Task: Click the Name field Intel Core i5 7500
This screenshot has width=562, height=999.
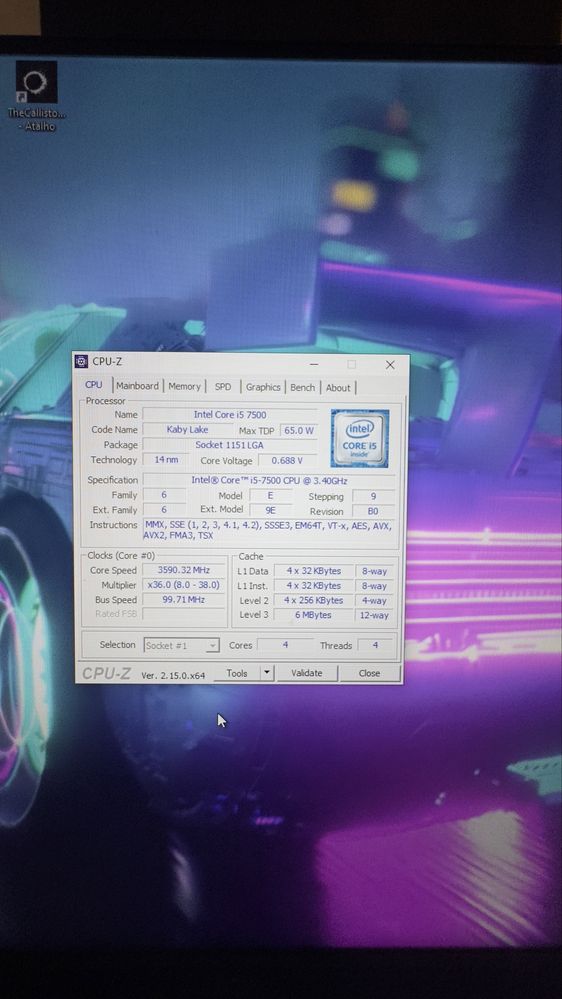Action: [x=230, y=415]
